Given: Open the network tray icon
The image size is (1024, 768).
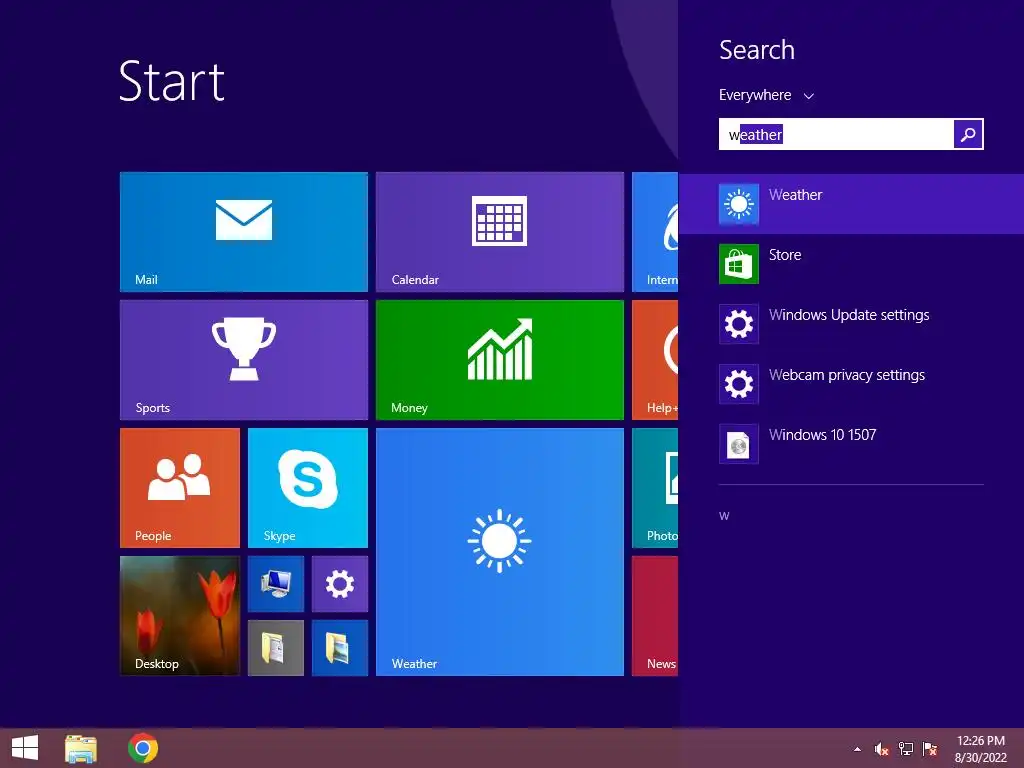Looking at the screenshot, I should click(x=906, y=749).
